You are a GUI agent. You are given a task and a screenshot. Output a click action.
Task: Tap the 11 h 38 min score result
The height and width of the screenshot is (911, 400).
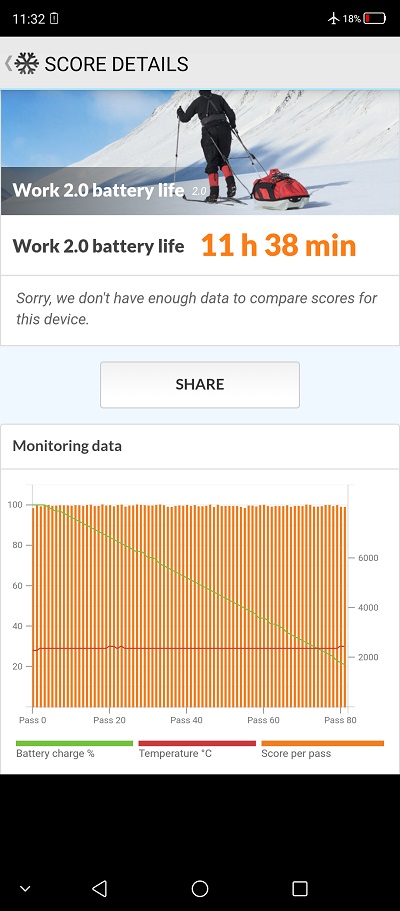(278, 246)
